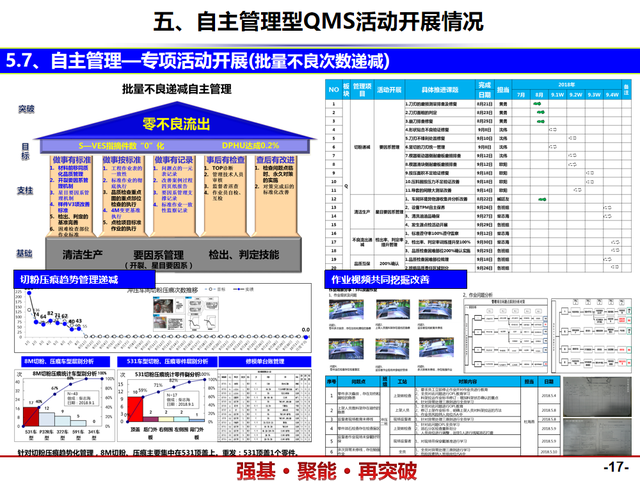Viewport: 640px width, 481px height.
Task: Click the blue label 作业视频共同挖掘改善
Action: tap(396, 280)
